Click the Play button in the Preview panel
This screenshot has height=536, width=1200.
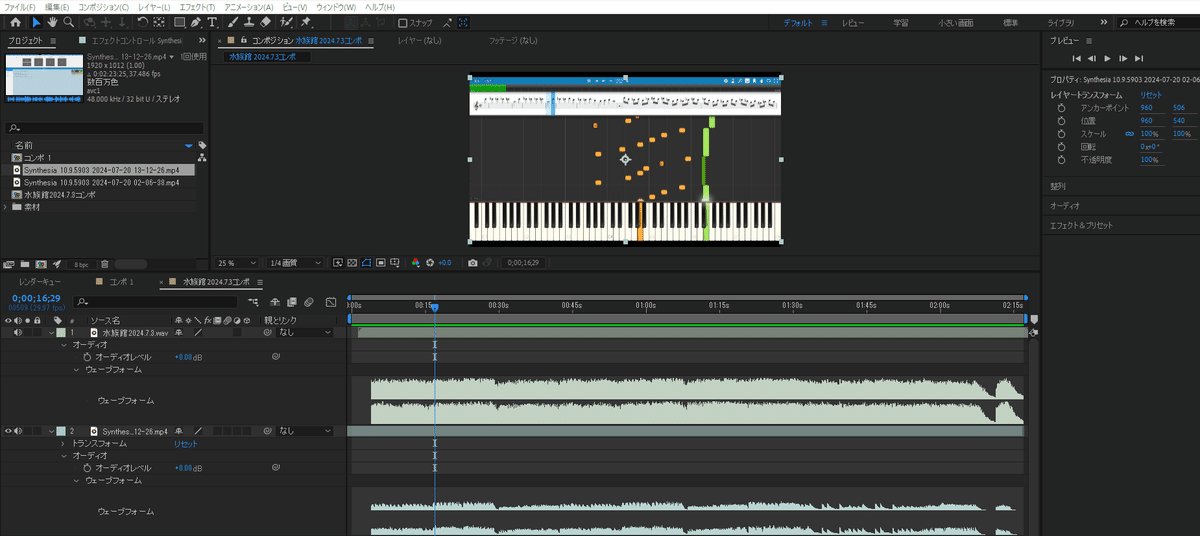pyautogui.click(x=1107, y=59)
